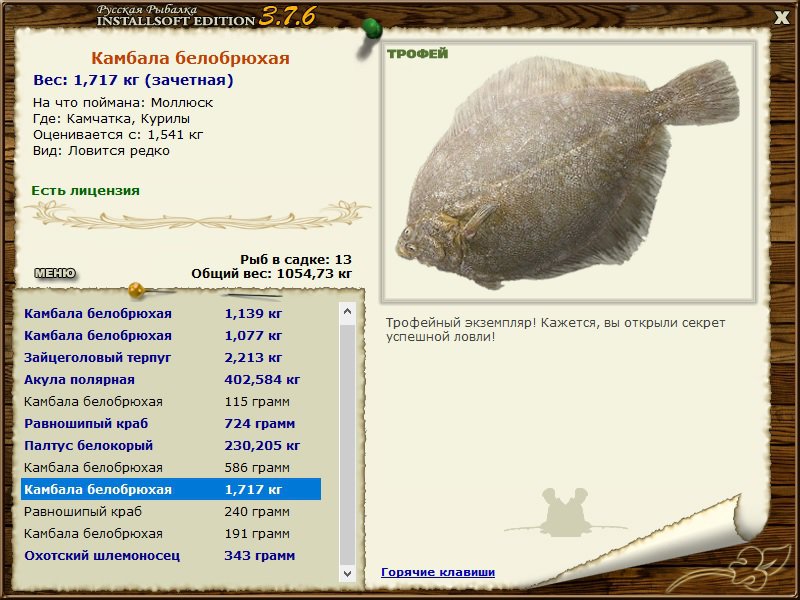Open the МЕНЮ button
The height and width of the screenshot is (600, 800).
(x=55, y=273)
